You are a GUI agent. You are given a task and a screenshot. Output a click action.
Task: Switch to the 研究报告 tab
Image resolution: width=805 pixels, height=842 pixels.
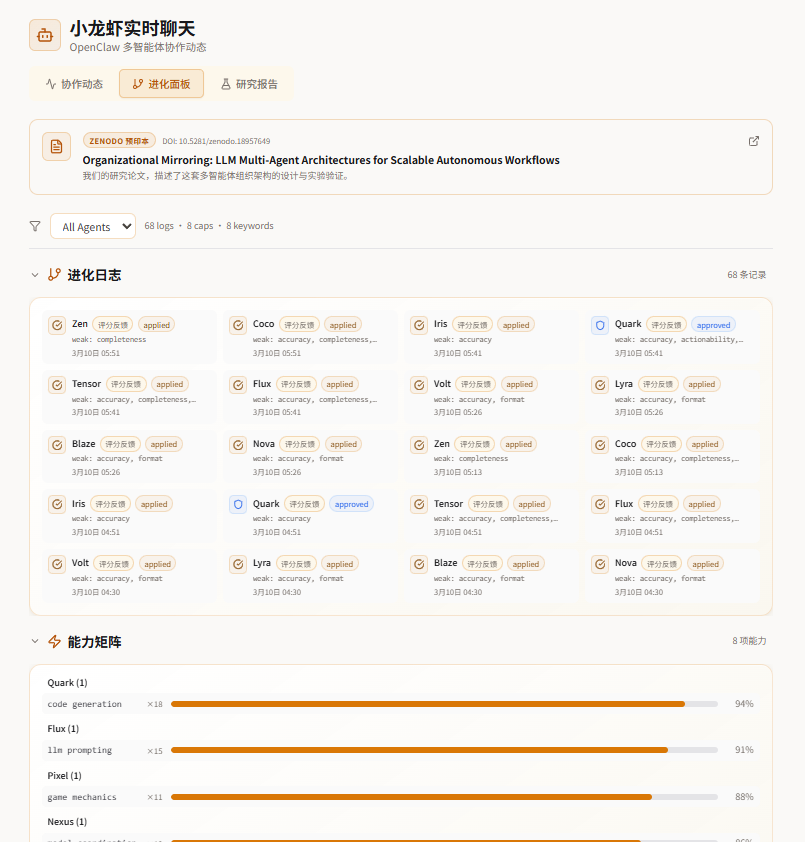point(249,84)
